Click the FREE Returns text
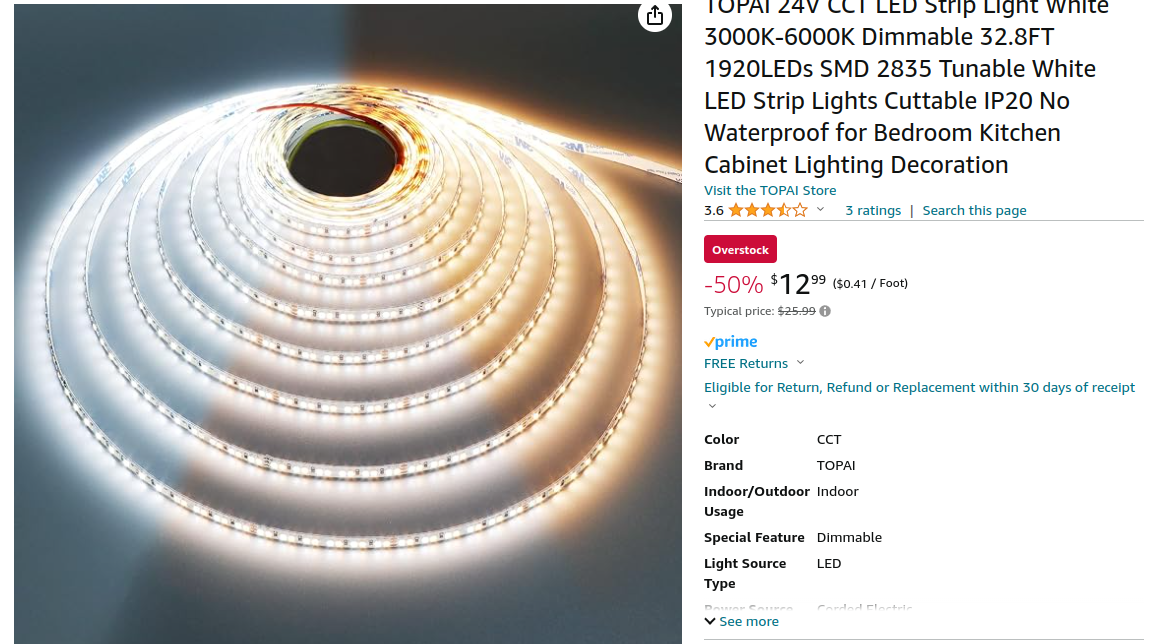 [746, 363]
